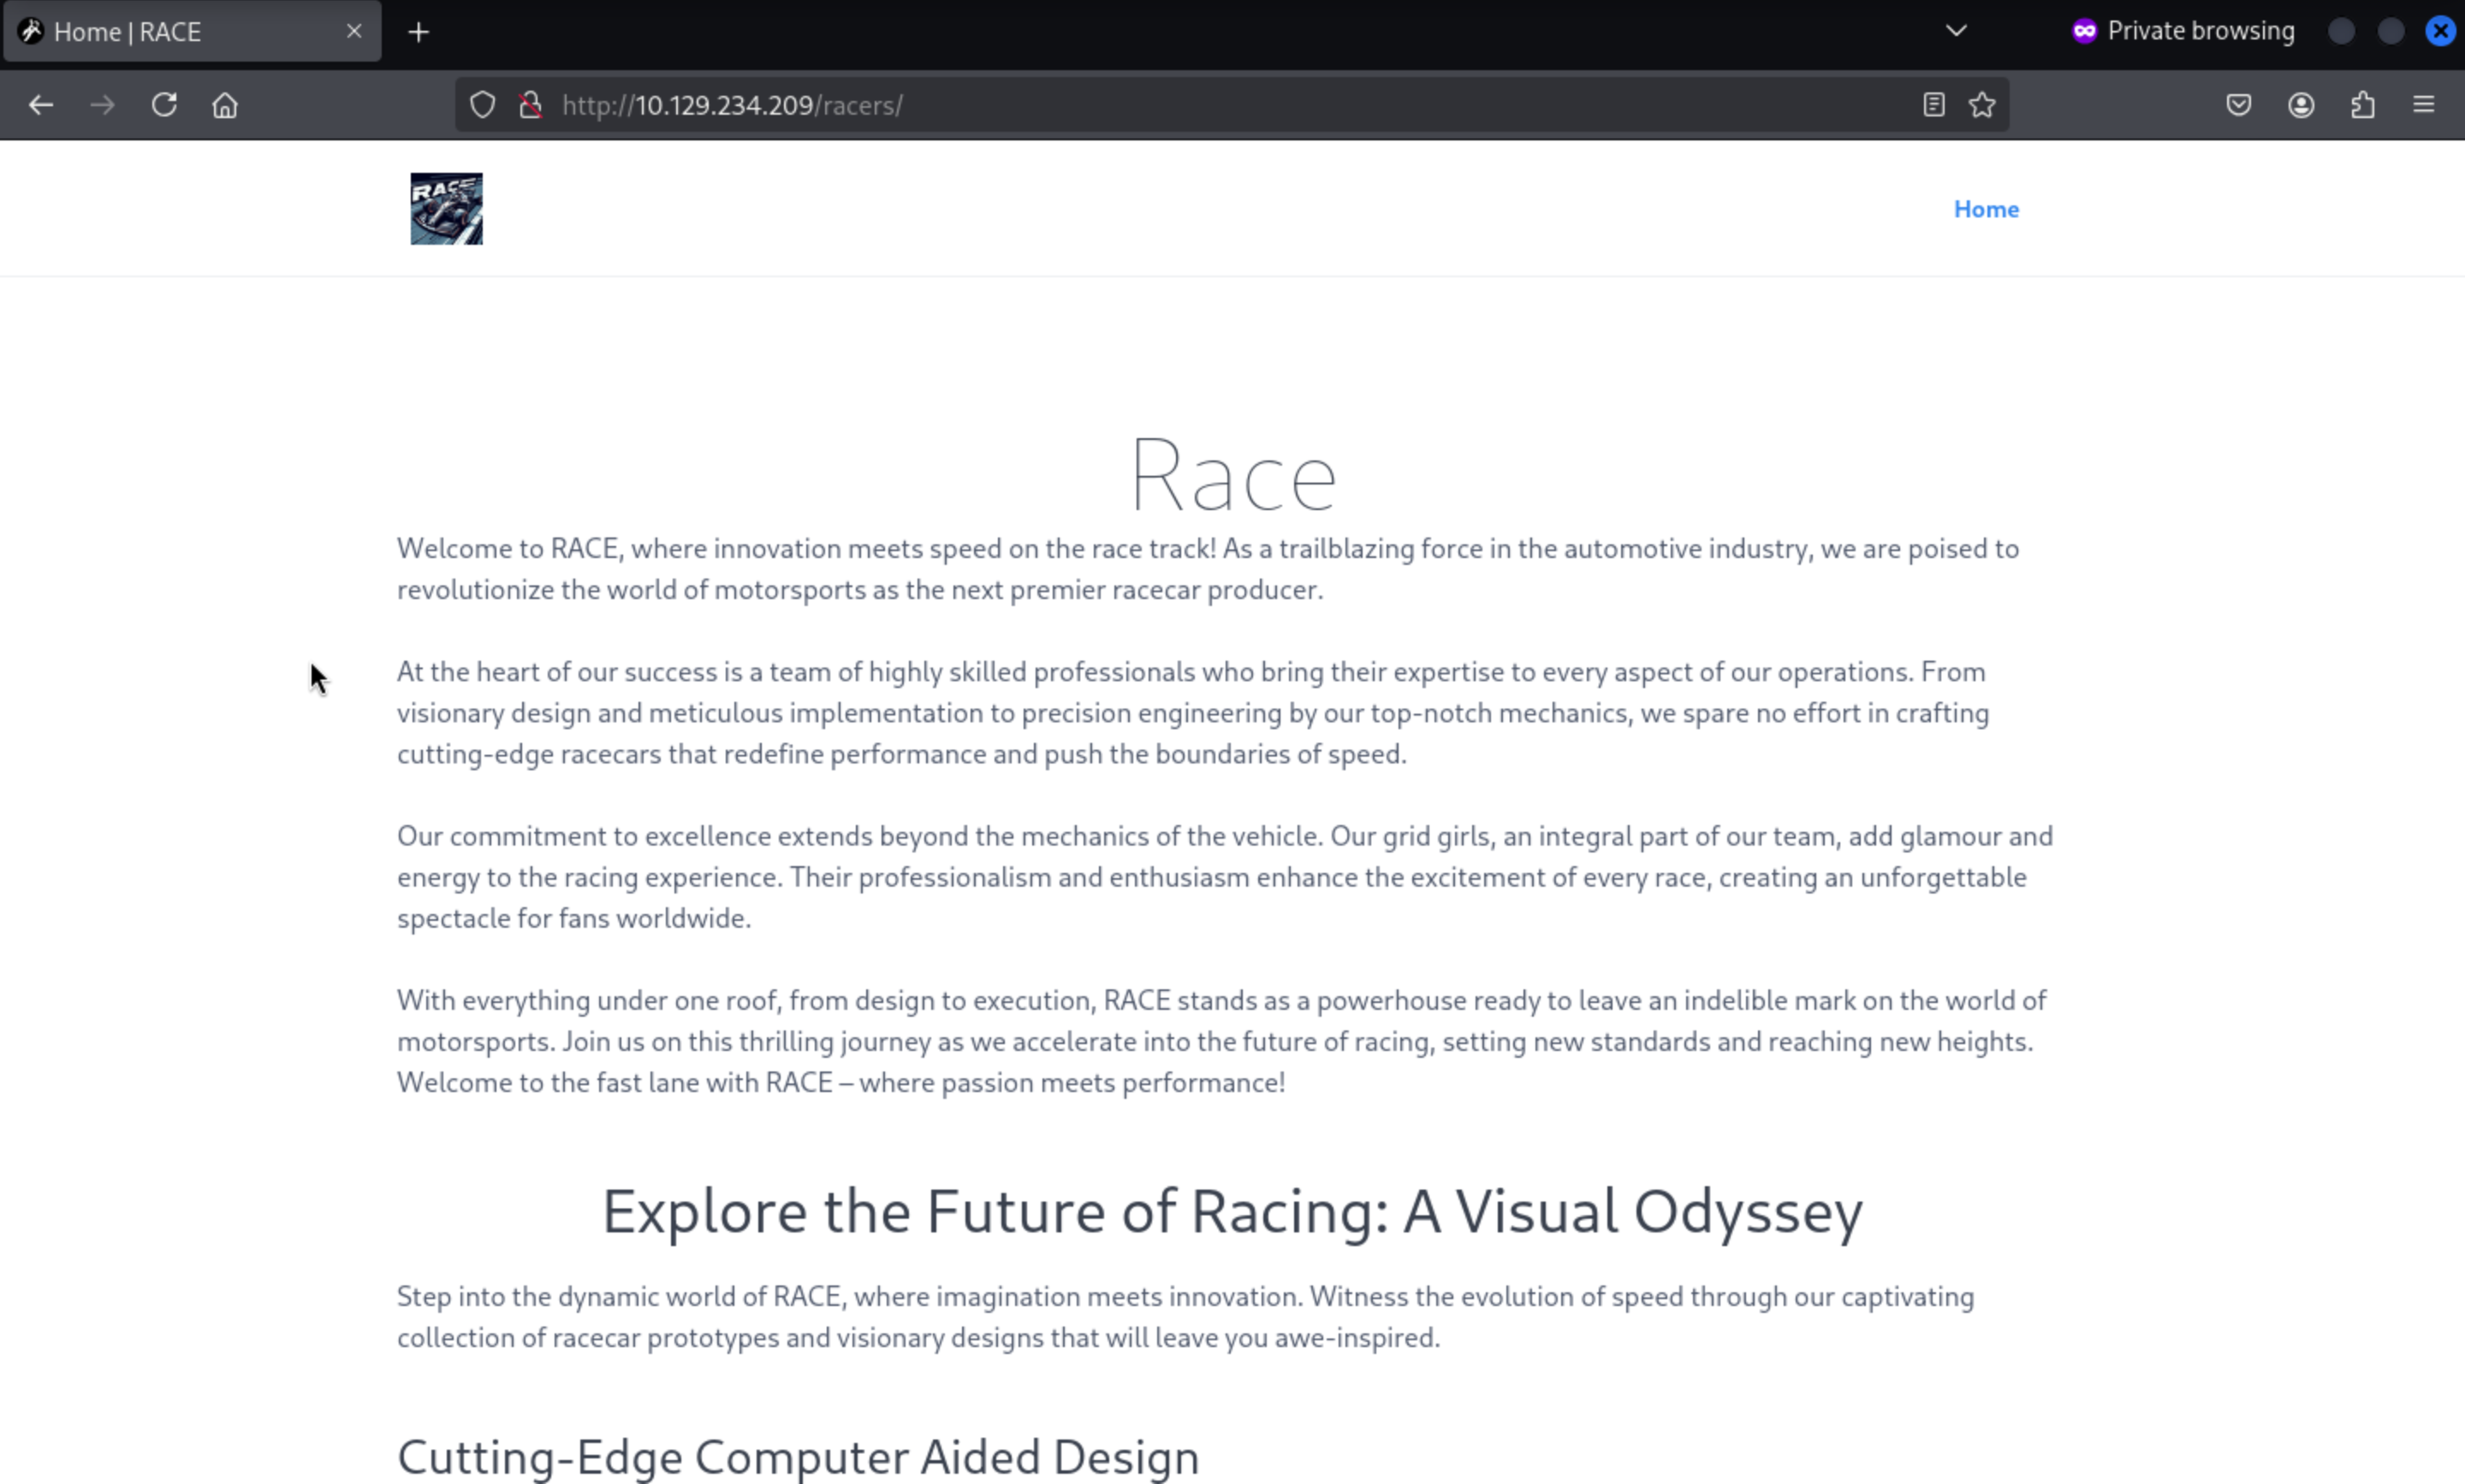Reload the current page
Screen dimensions: 2465x1484
[x=164, y=105]
